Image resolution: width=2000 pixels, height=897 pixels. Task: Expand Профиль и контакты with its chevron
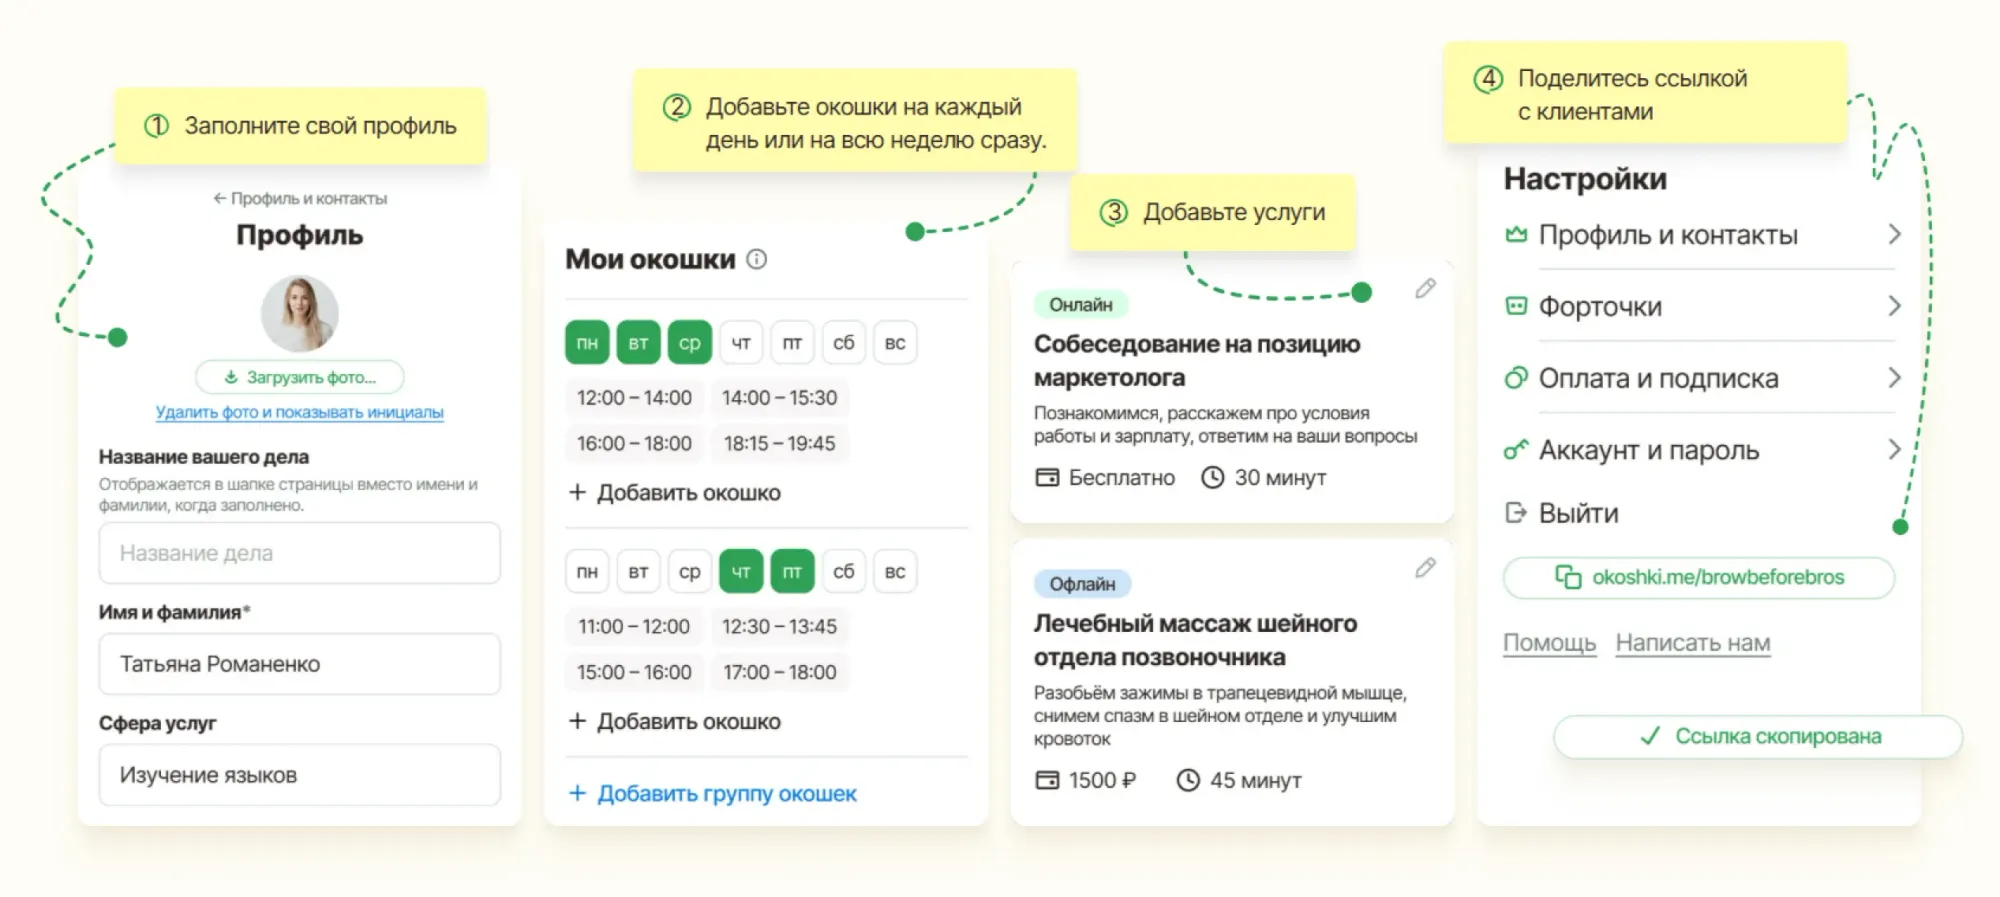[x=1894, y=234]
